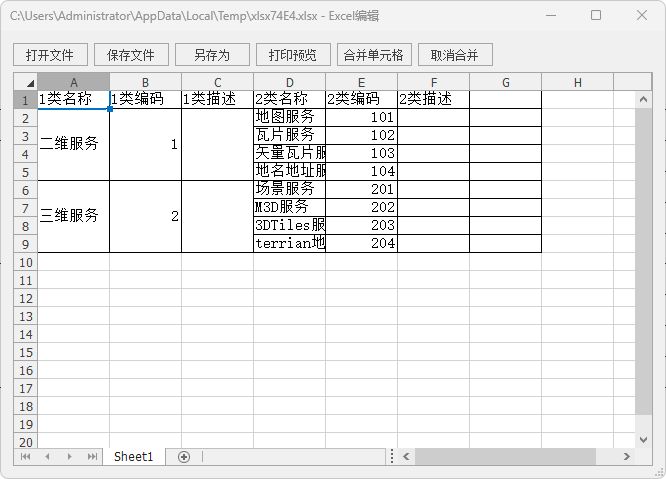Go to next sheet tab arrow
This screenshot has height=479, width=666.
click(x=69, y=457)
